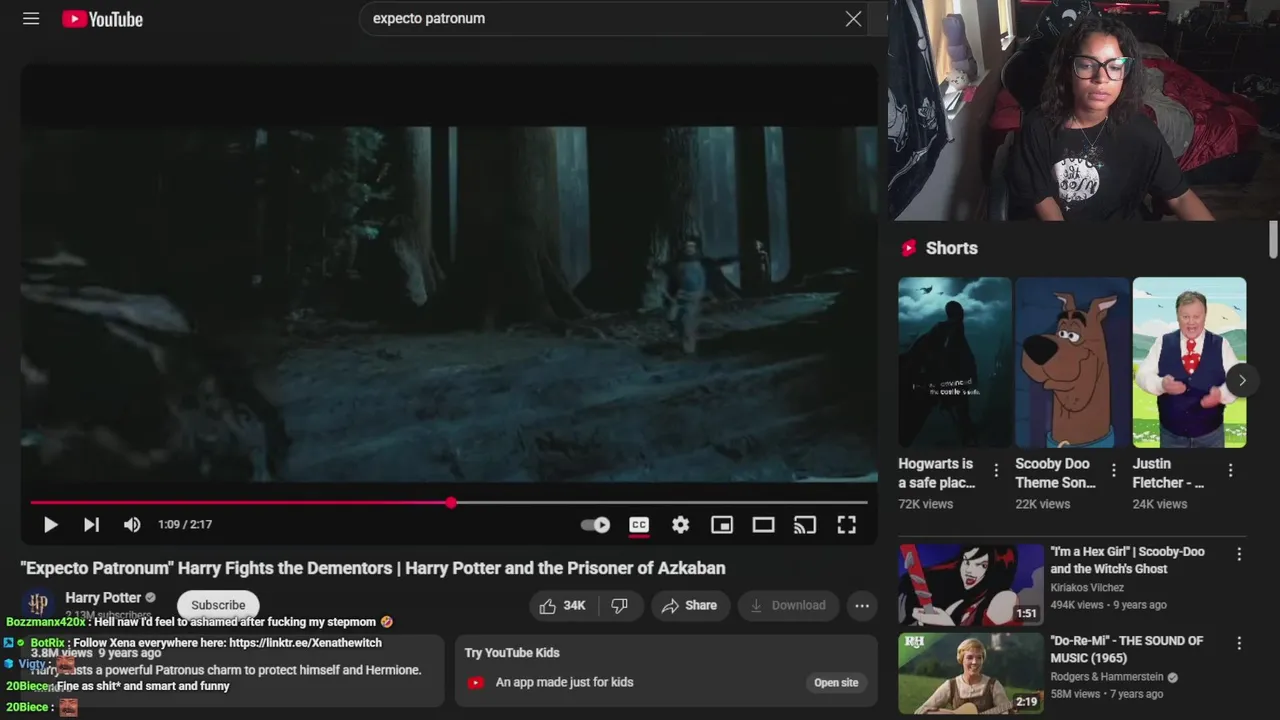Cast video to TV
The image size is (1280, 720).
[805, 524]
